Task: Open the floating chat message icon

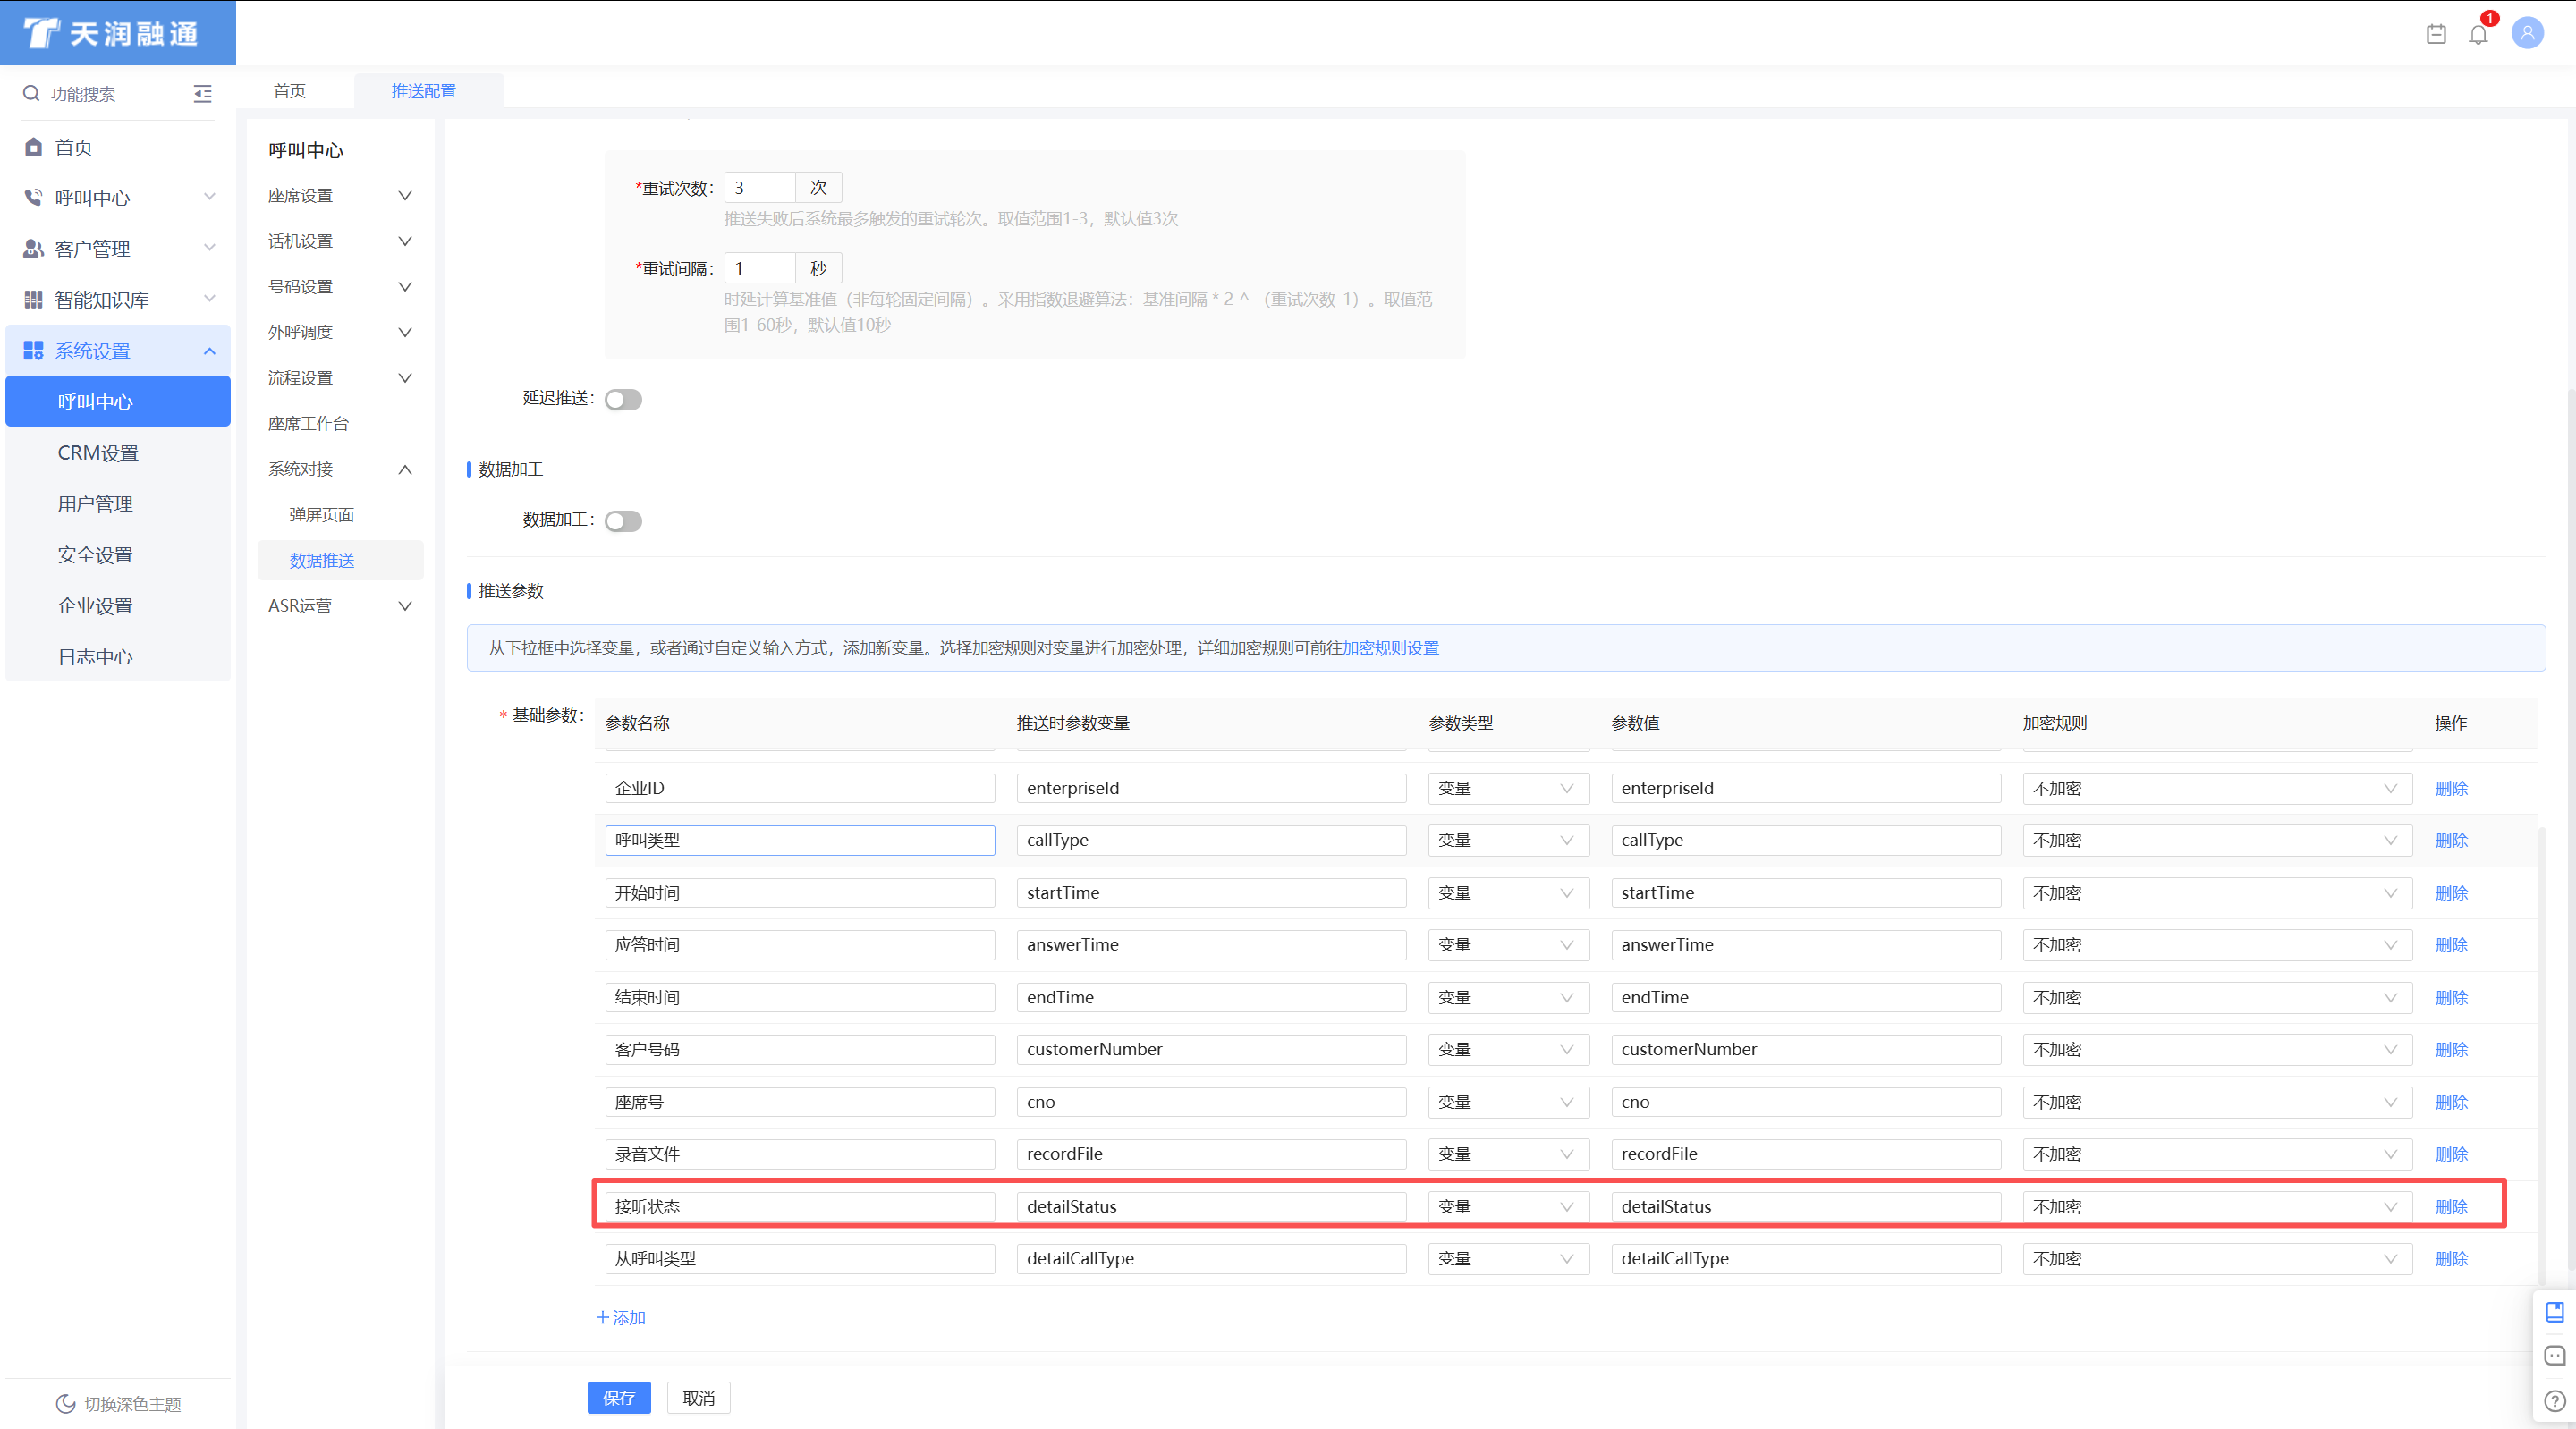Action: [2555, 1356]
